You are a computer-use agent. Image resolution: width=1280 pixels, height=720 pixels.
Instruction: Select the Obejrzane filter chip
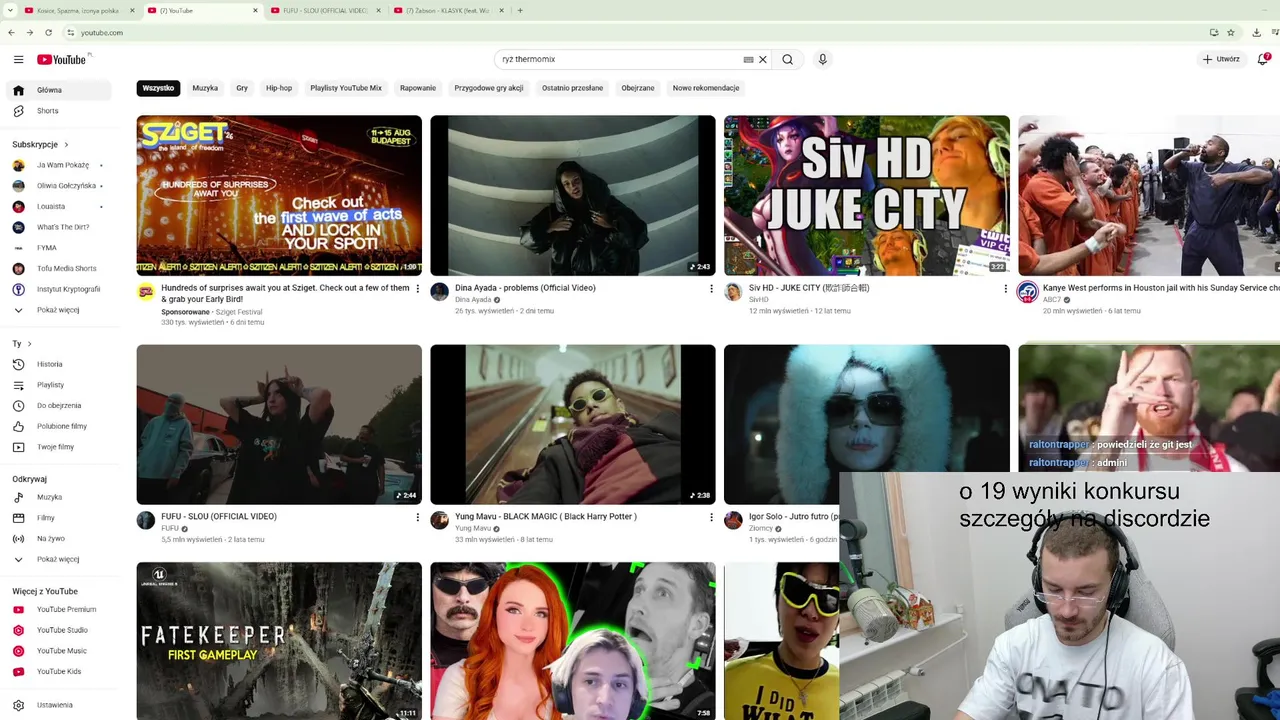638,88
